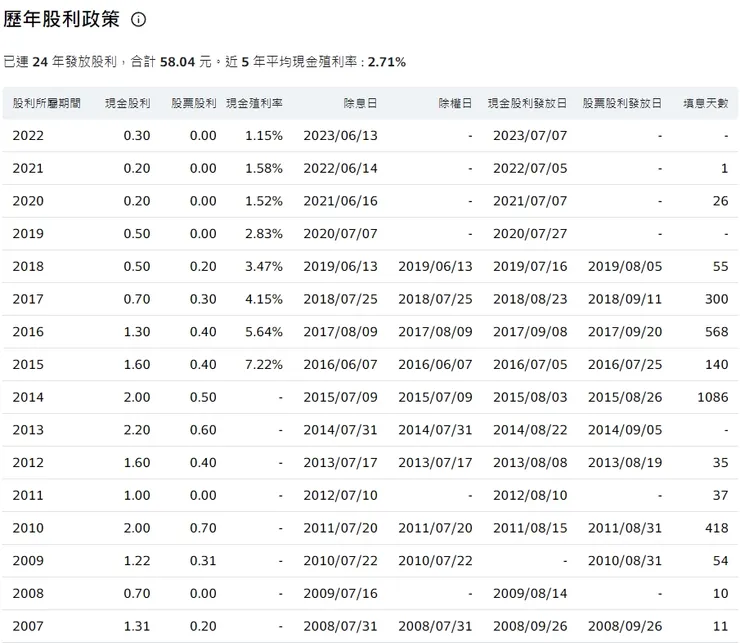
Task: Select the 2014 year cell
Action: pos(28,398)
